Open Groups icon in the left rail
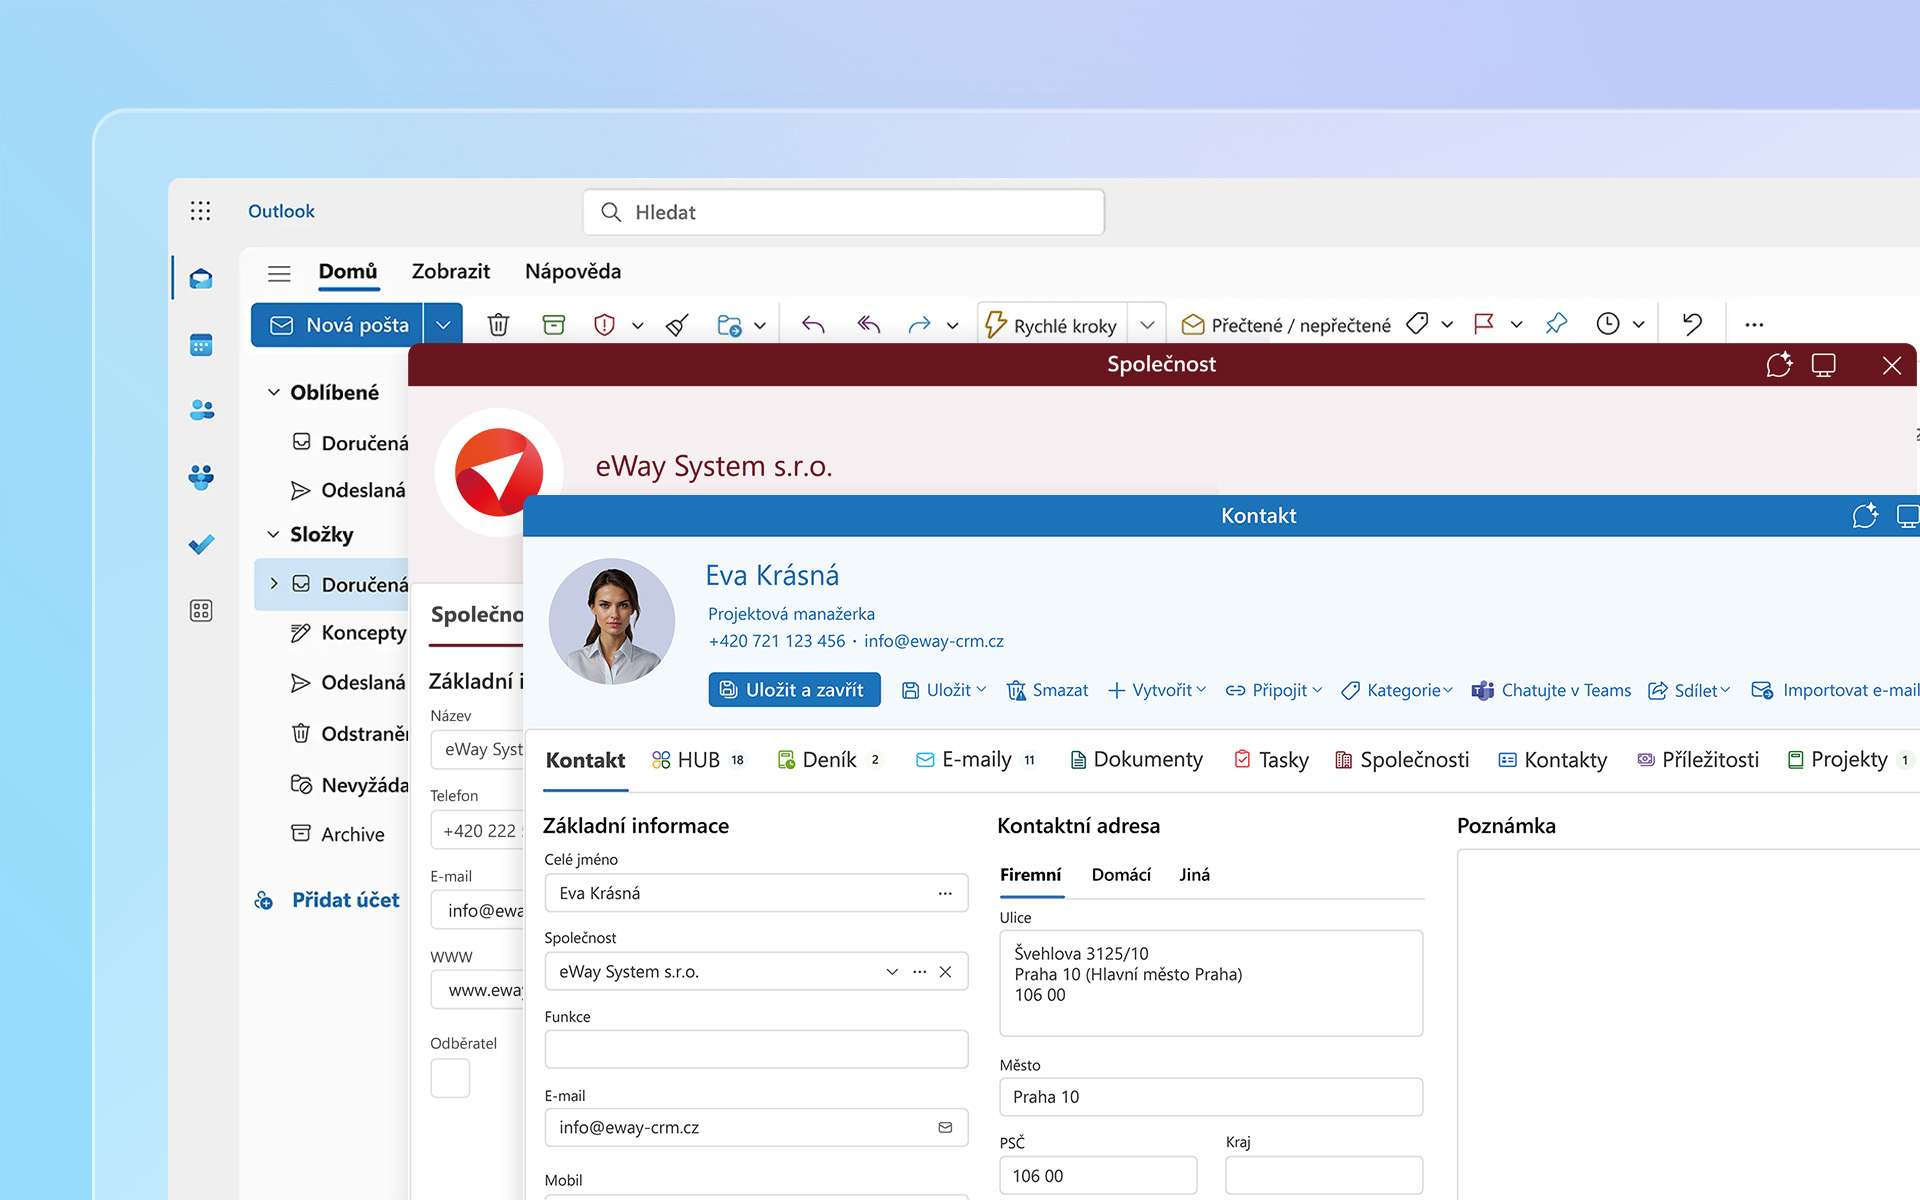1920x1200 pixels. [x=201, y=477]
